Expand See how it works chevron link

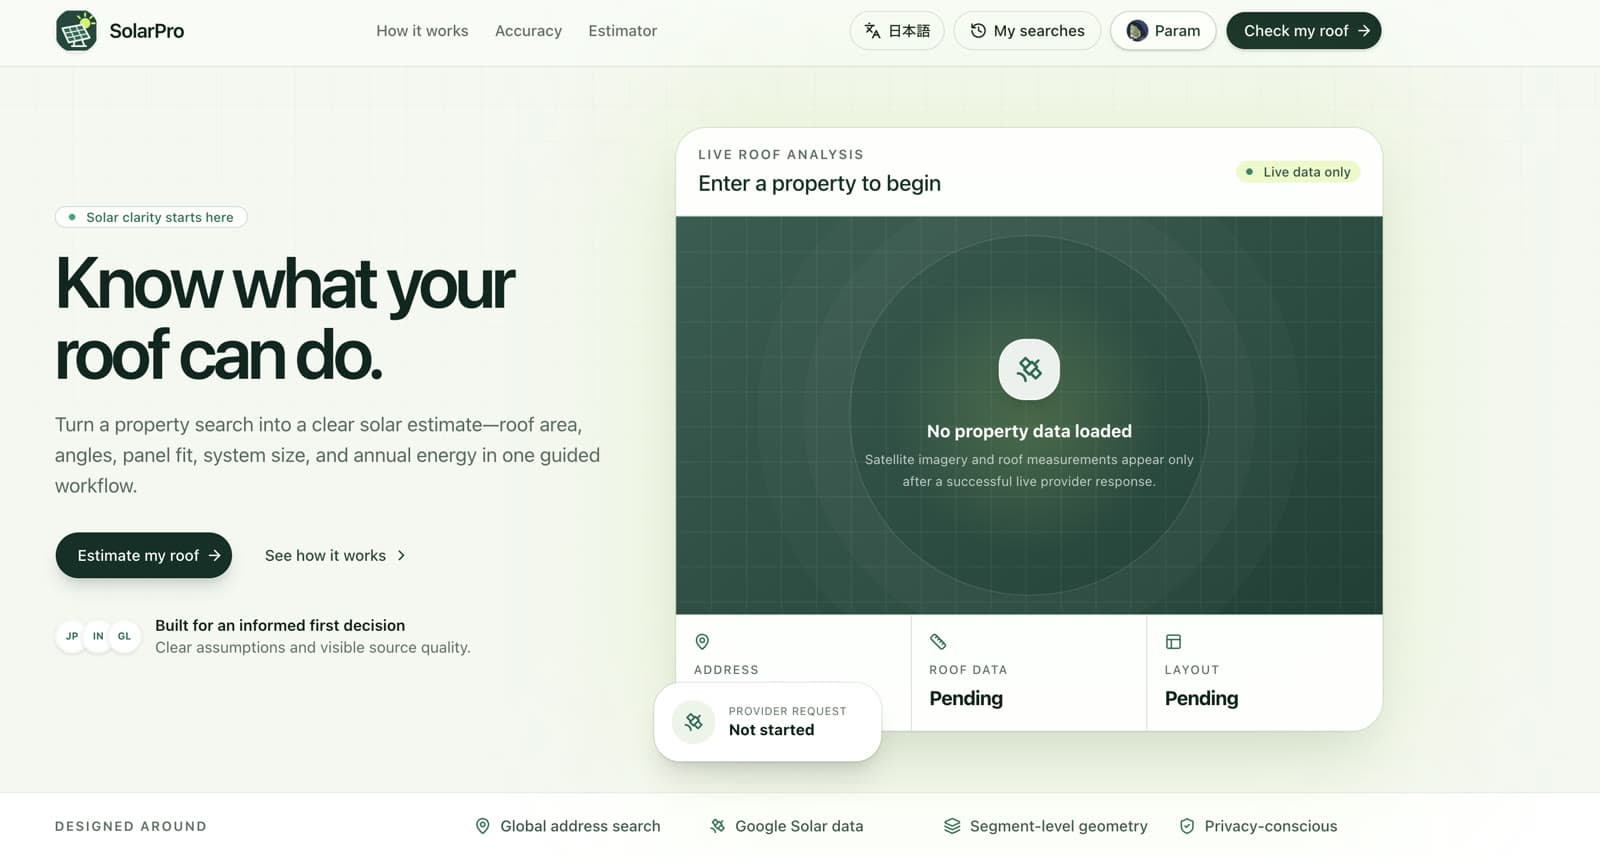click(335, 555)
